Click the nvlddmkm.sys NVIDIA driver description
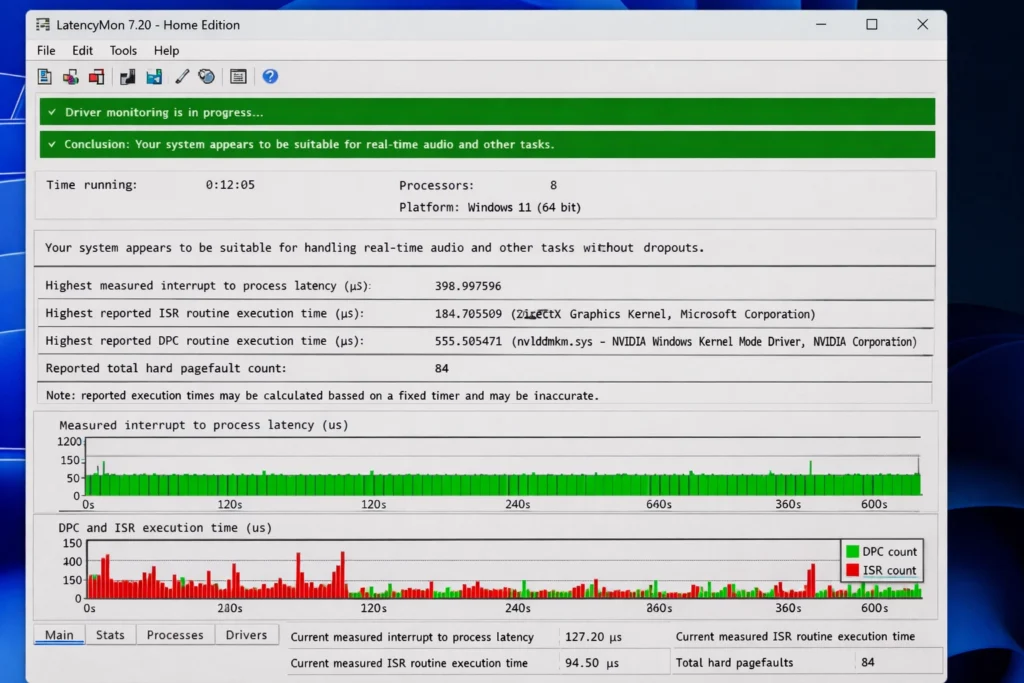The height and width of the screenshot is (683, 1024). tap(714, 342)
